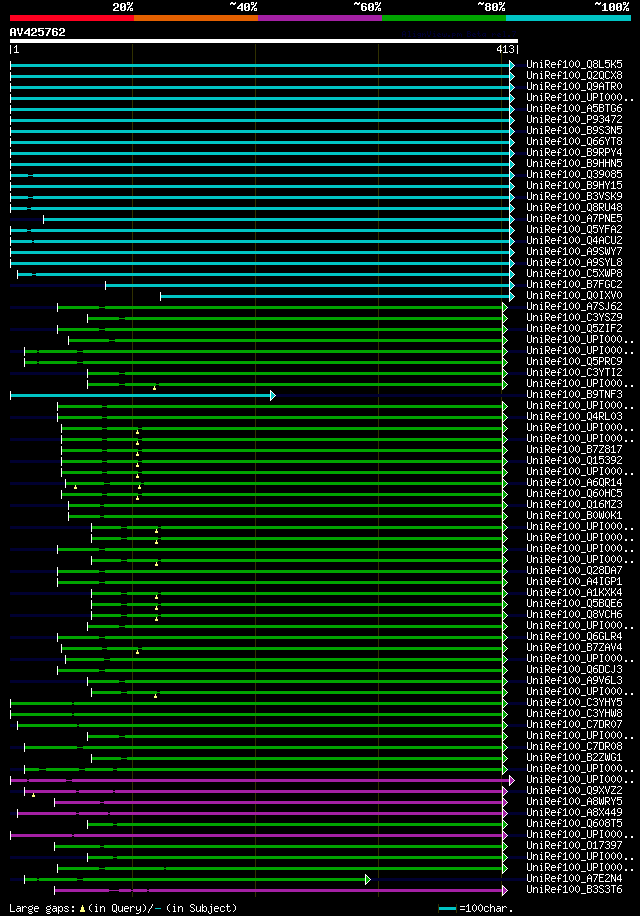This screenshot has height=916, width=640.
Task: Open hit UniRef100_Q5PRC9
Action: tap(574, 362)
